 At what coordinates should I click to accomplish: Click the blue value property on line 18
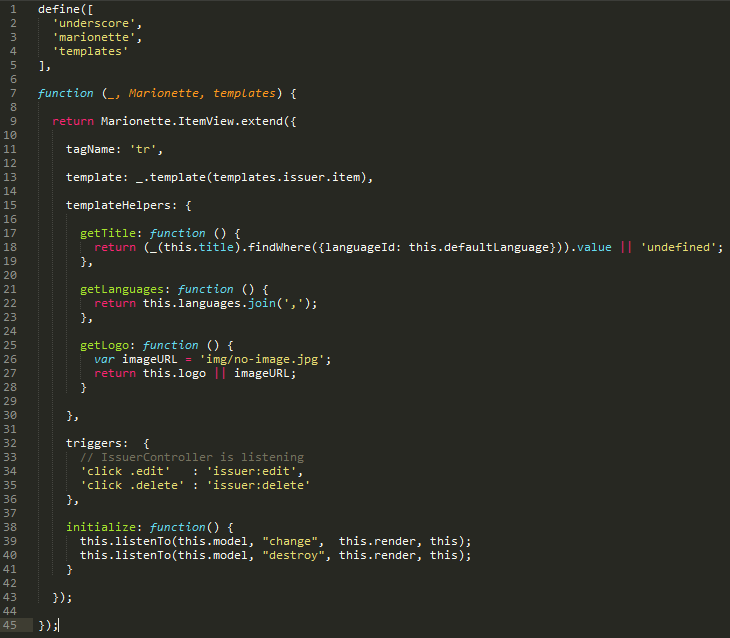coord(594,247)
